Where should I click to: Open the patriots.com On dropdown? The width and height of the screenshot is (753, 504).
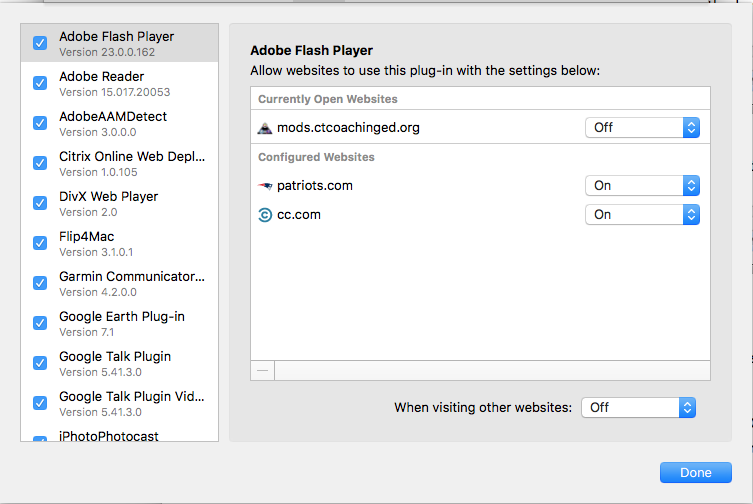(642, 186)
